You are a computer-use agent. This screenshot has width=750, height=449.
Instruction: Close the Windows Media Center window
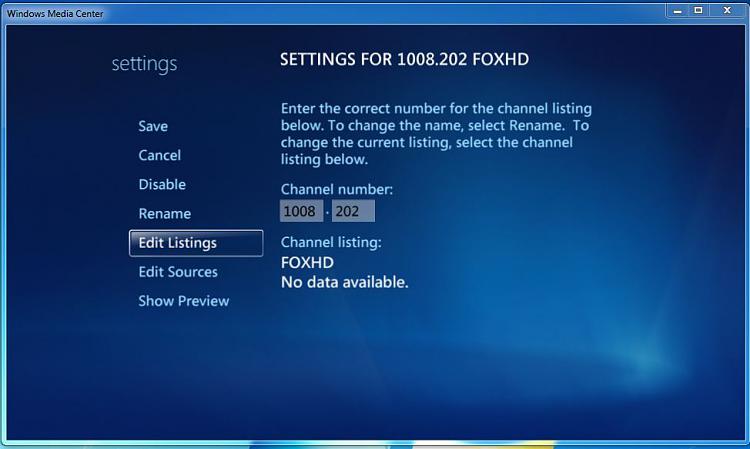(727, 11)
